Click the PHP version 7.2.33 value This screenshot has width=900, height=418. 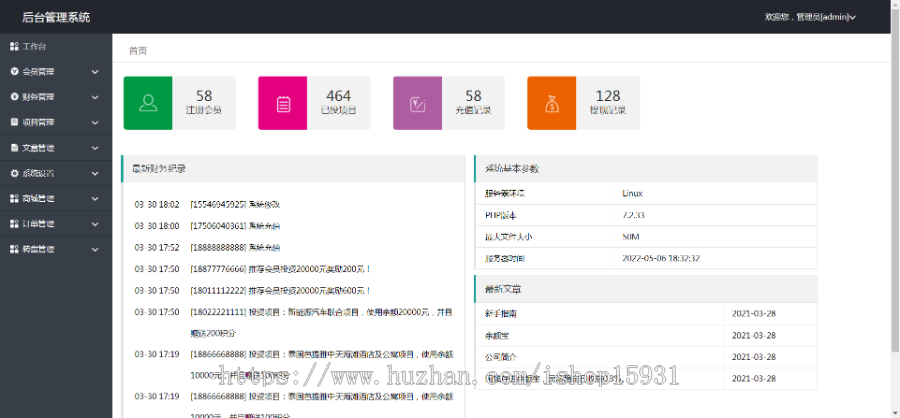coord(633,215)
